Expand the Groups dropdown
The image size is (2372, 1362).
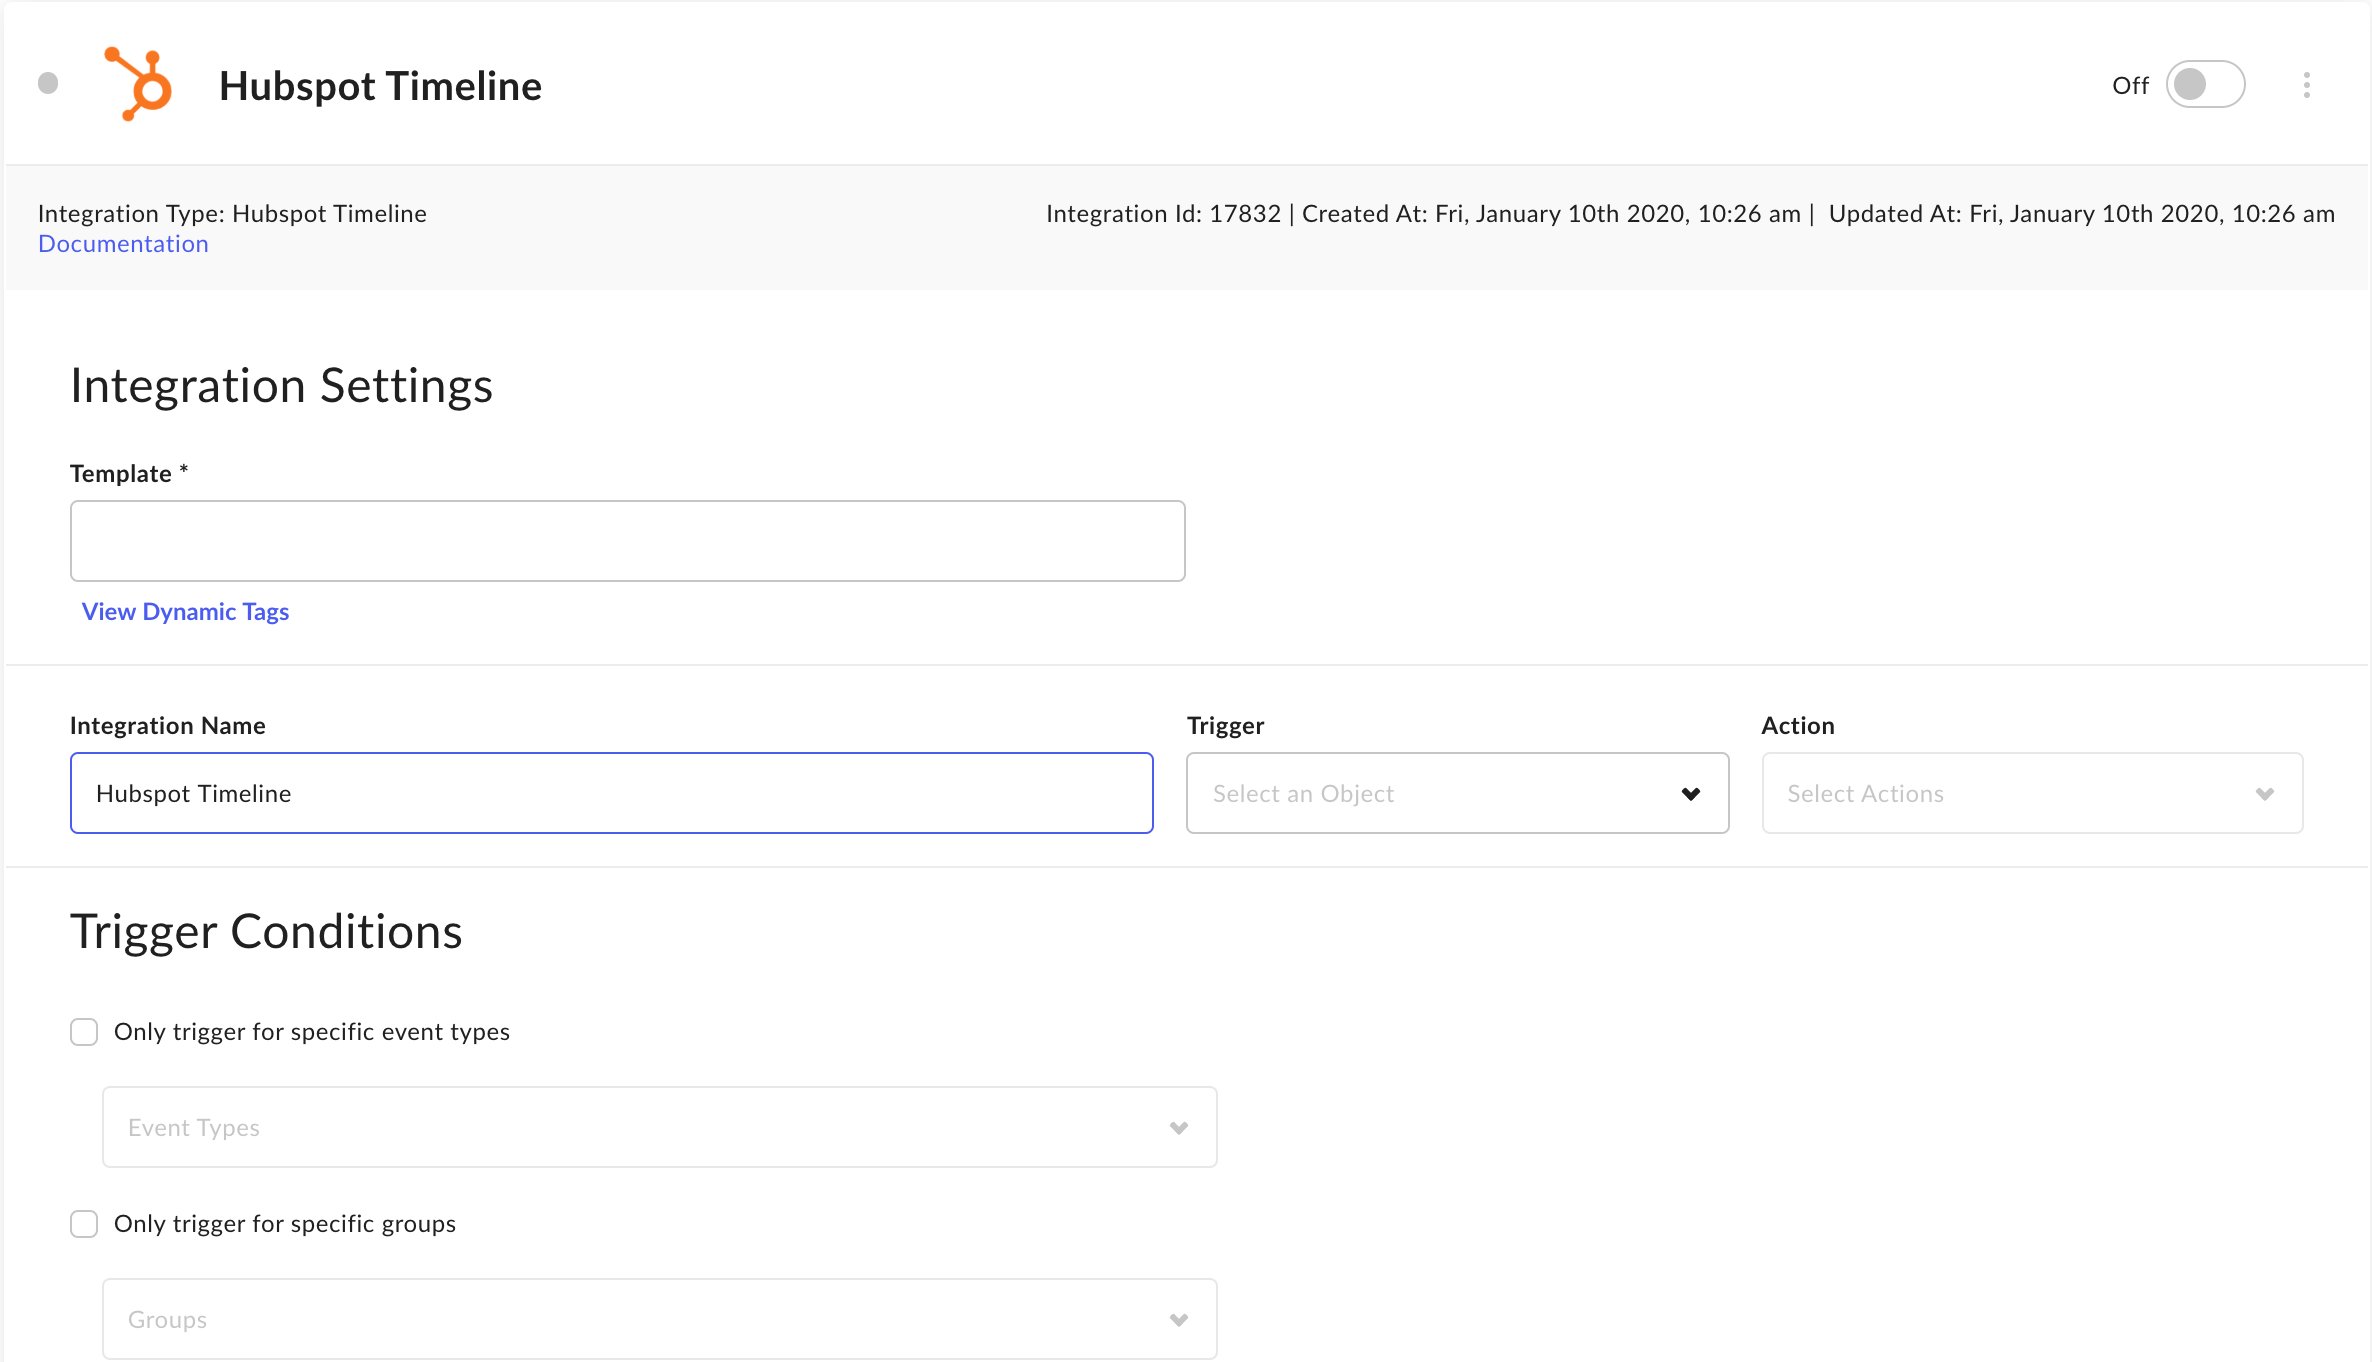tap(659, 1319)
